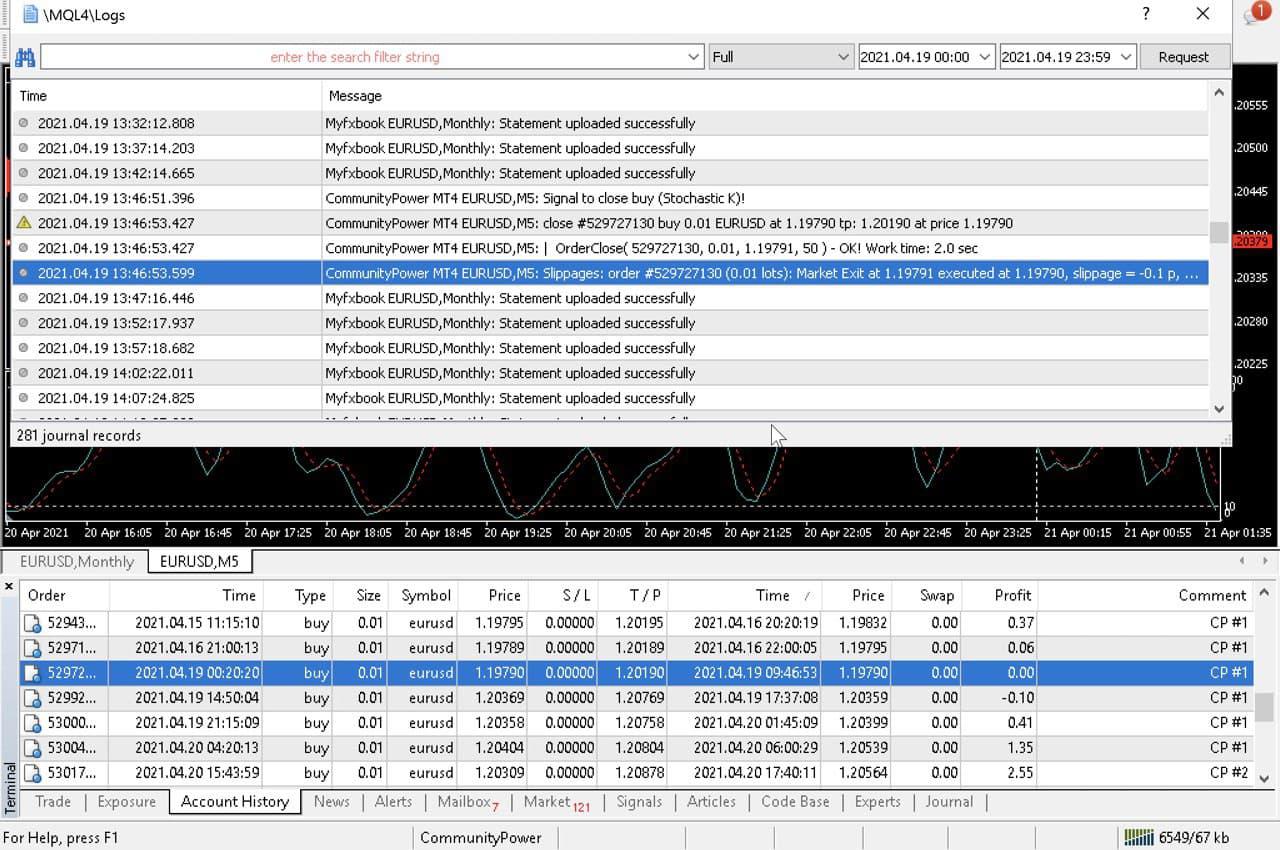Image resolution: width=1280 pixels, height=850 pixels.
Task: Select the log row timed 13:32:12.808
Action: coord(610,123)
